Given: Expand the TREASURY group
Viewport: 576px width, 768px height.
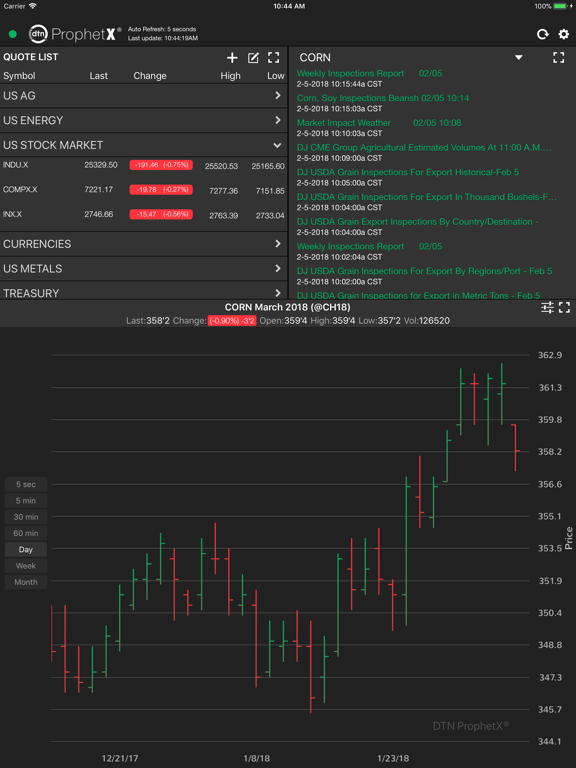Looking at the screenshot, I should [144, 292].
